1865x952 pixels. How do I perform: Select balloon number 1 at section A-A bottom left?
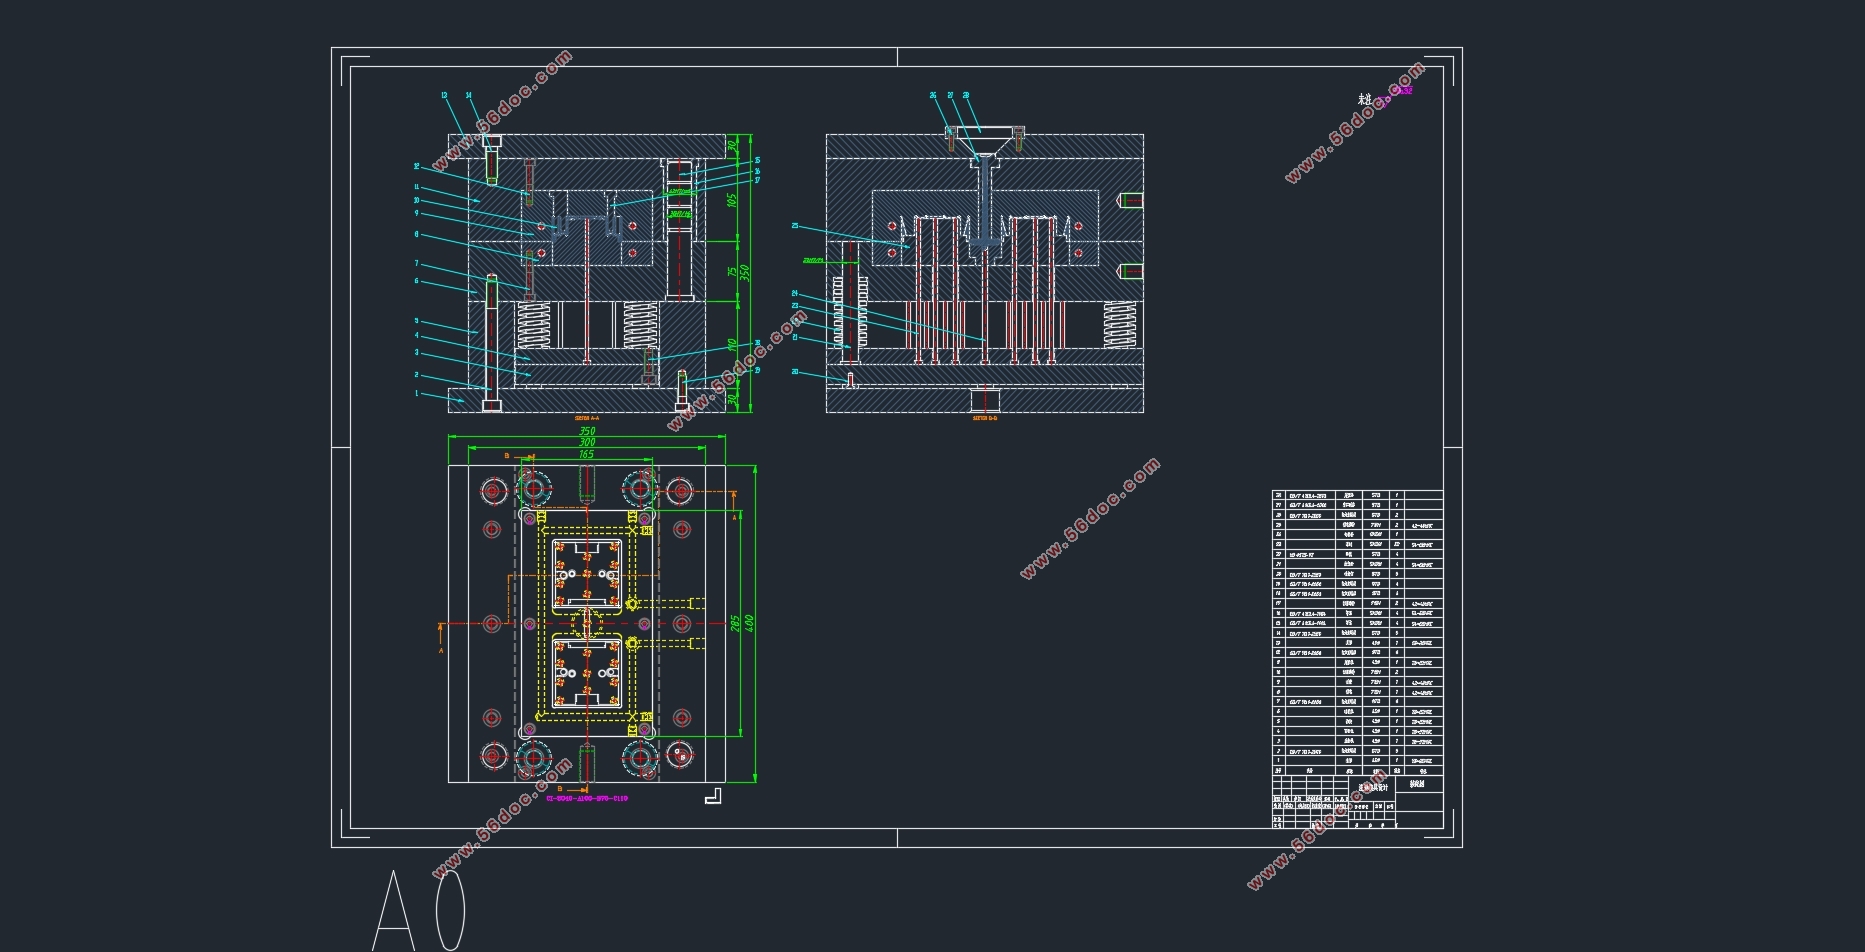[x=416, y=393]
